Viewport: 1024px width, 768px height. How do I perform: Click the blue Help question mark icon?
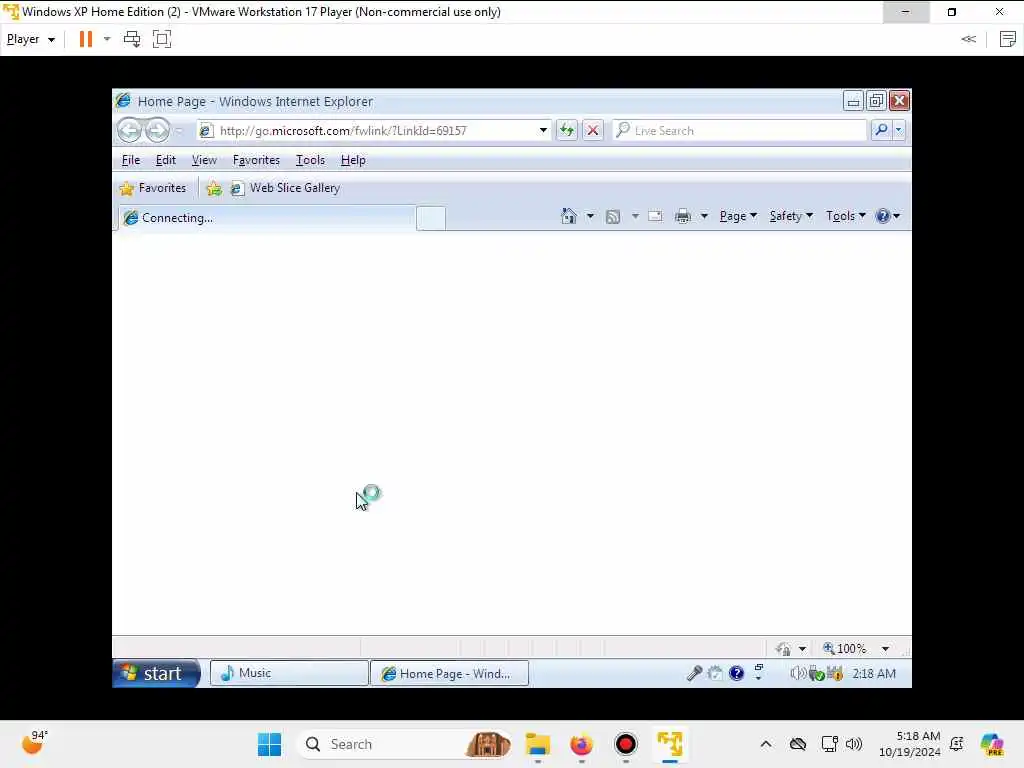882,216
